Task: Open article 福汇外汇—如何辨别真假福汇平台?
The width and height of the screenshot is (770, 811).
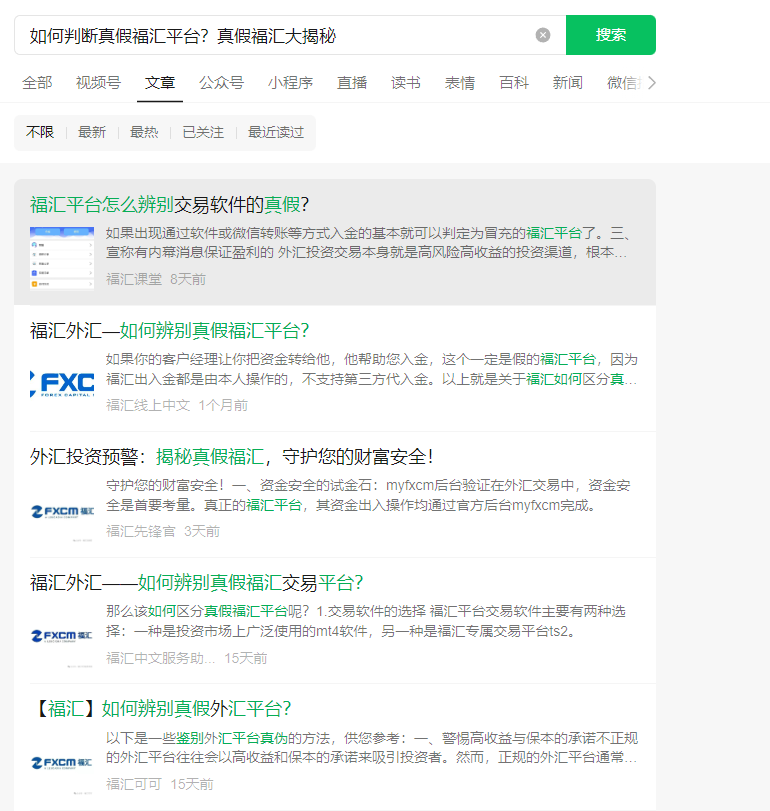Action: tap(169, 331)
